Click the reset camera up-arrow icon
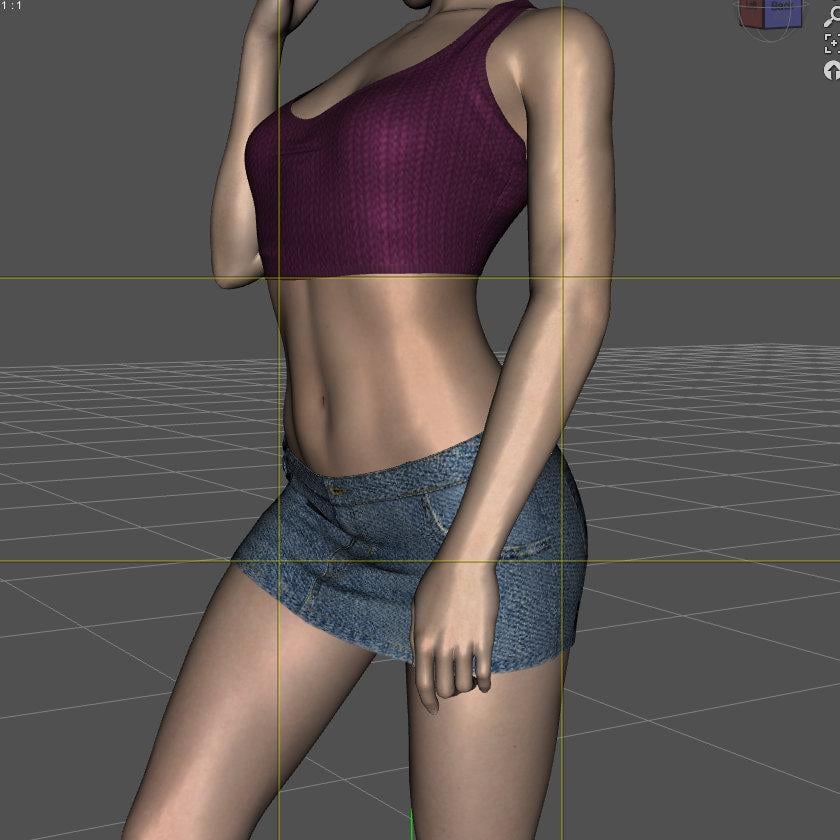The height and width of the screenshot is (840, 840). point(832,71)
